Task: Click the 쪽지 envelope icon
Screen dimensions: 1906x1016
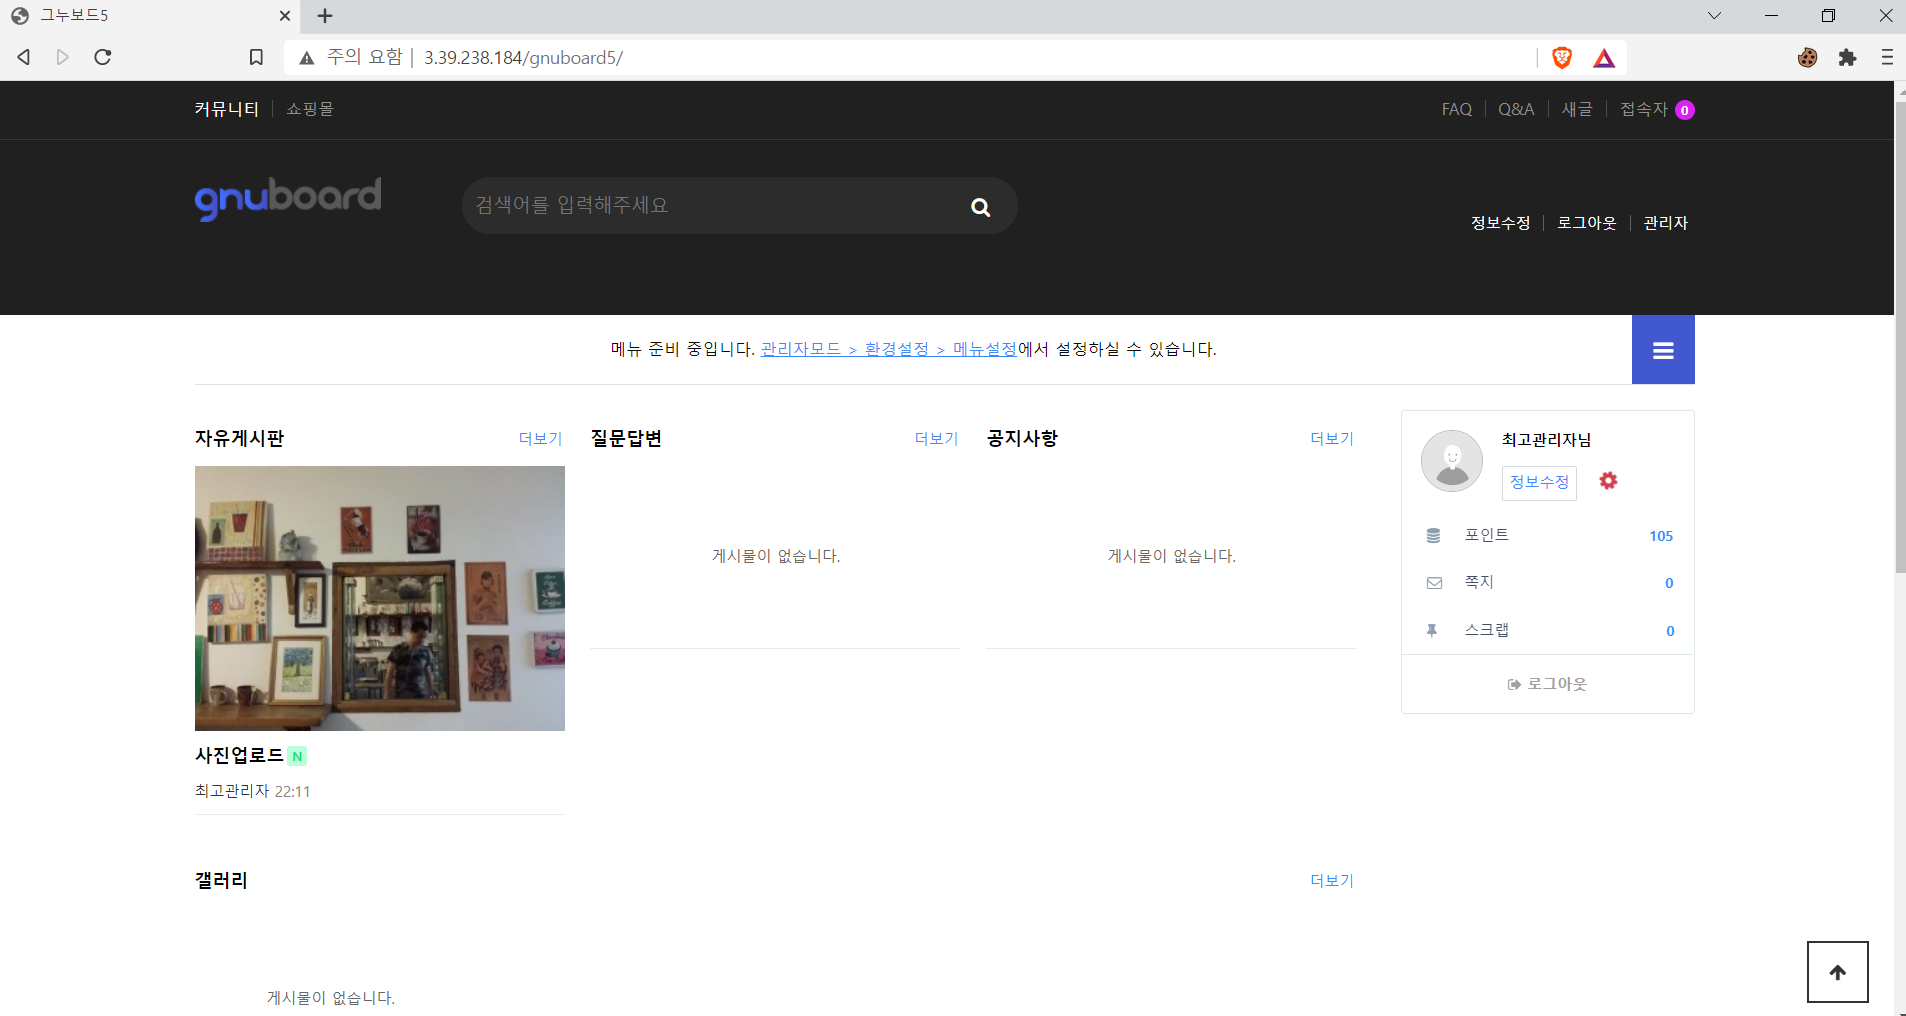Action: [1434, 583]
